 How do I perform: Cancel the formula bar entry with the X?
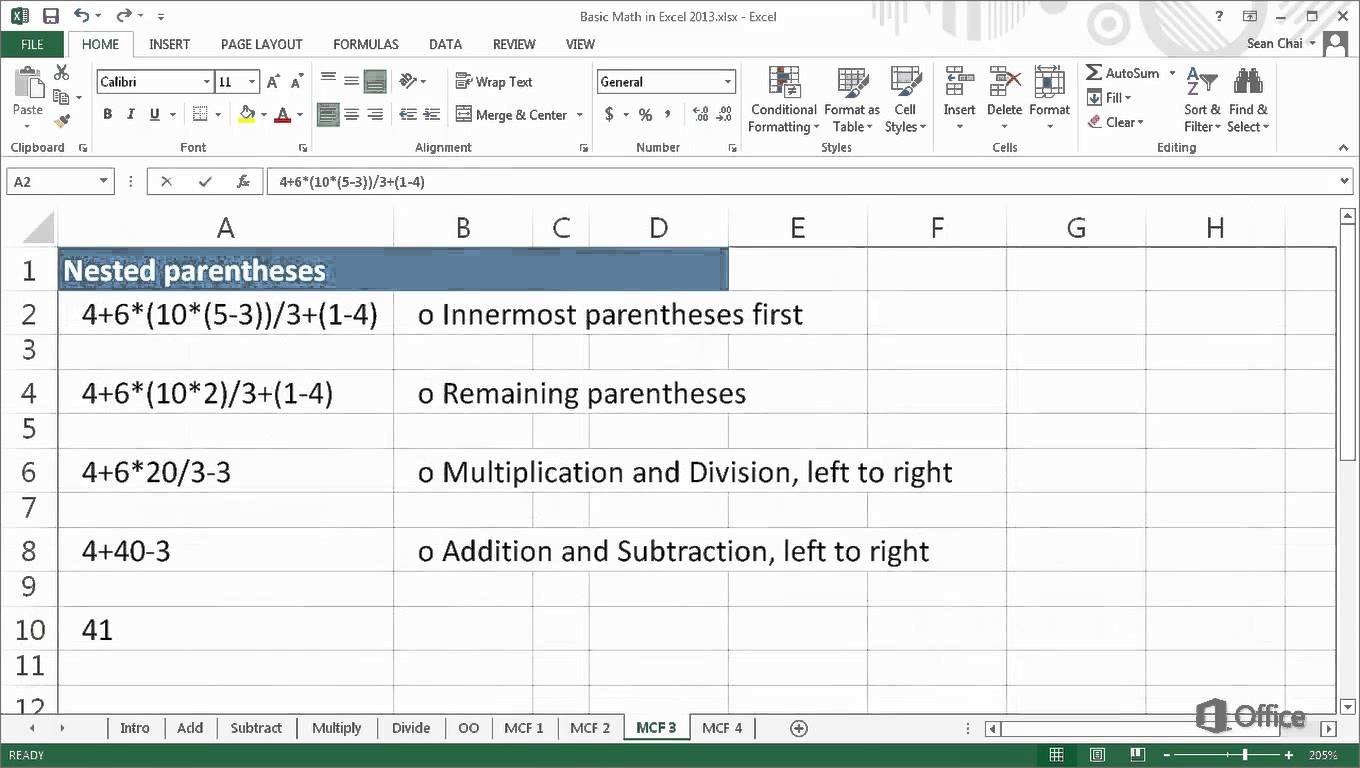tap(166, 182)
